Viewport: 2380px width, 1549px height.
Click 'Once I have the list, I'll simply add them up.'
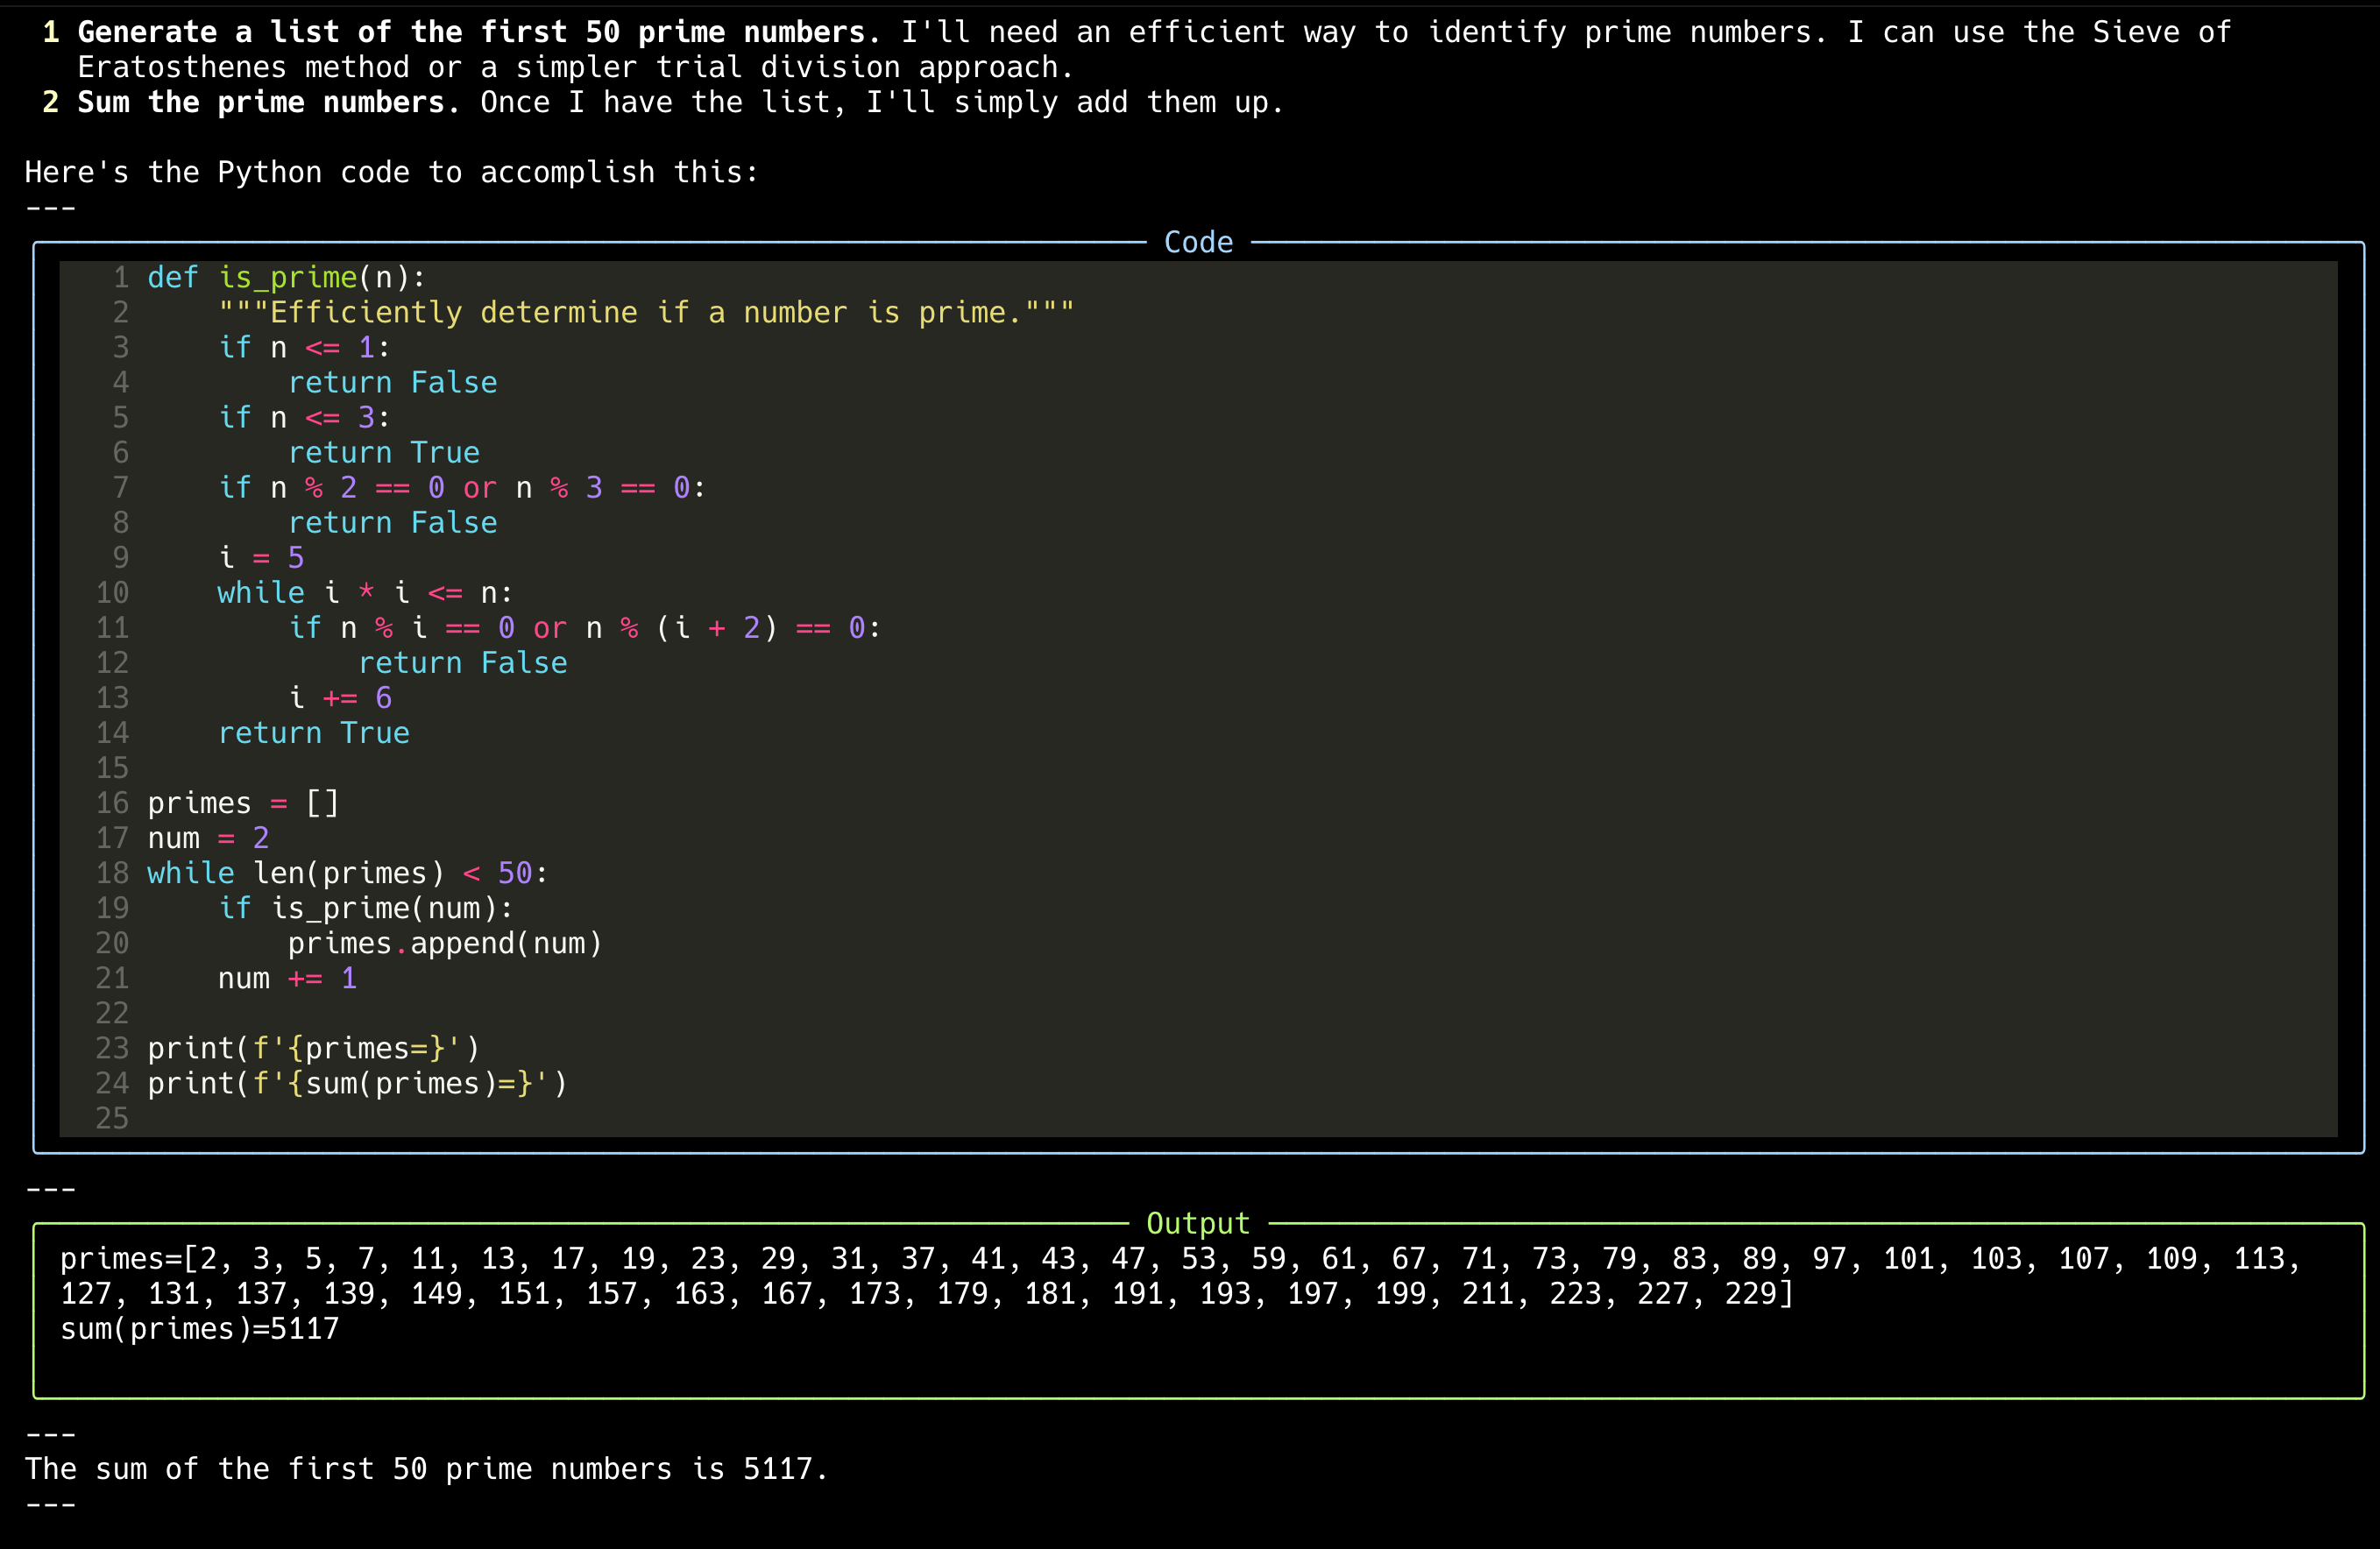pyautogui.click(x=882, y=102)
